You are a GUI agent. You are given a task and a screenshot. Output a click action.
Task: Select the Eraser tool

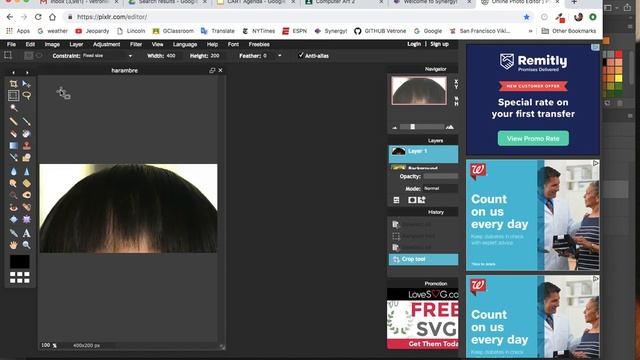(x=13, y=133)
